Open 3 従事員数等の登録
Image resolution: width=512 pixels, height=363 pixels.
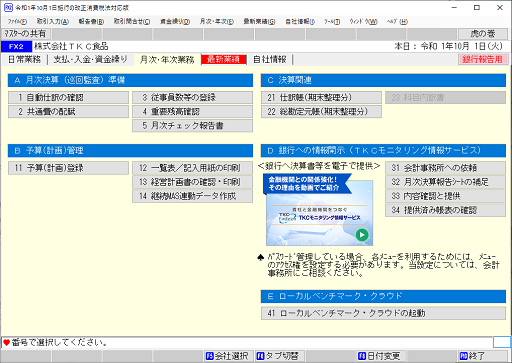[192, 98]
